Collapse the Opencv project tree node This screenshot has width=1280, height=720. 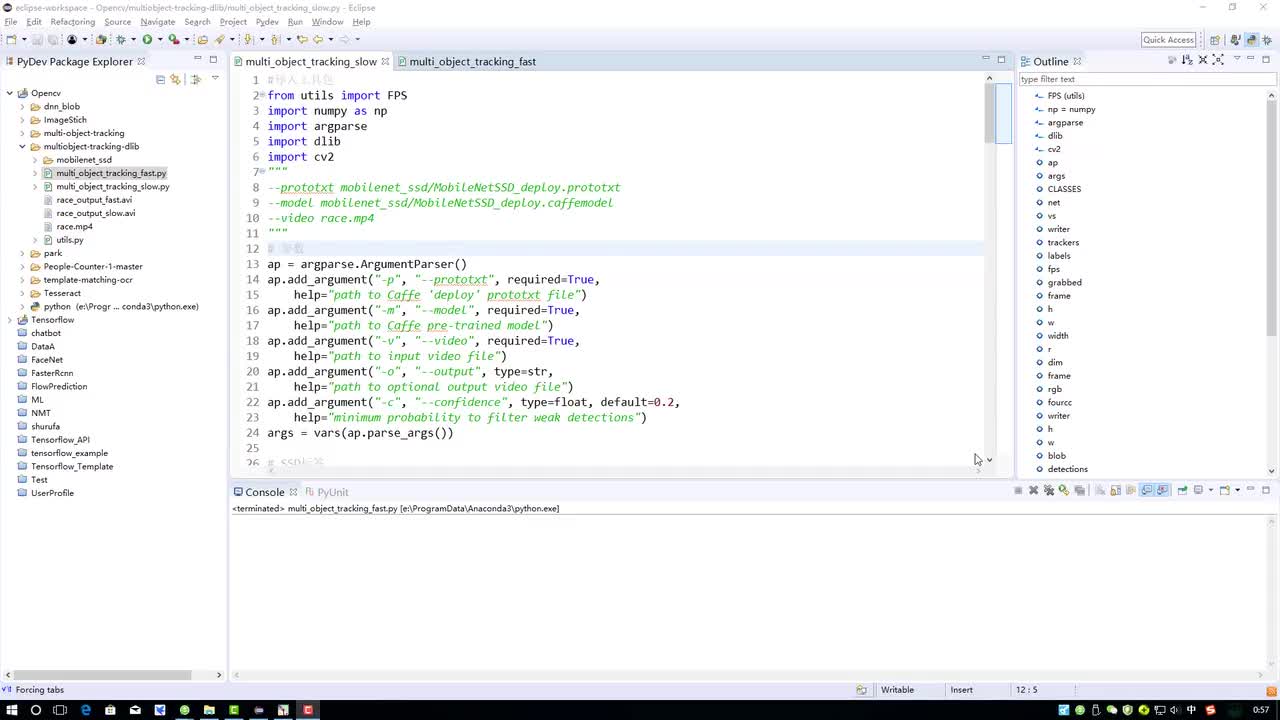point(10,93)
